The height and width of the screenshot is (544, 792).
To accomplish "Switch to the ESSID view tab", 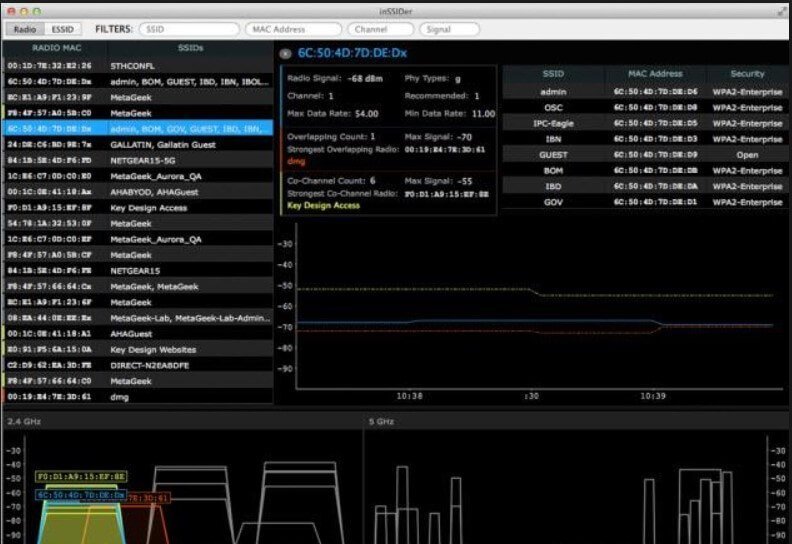I will tap(63, 29).
